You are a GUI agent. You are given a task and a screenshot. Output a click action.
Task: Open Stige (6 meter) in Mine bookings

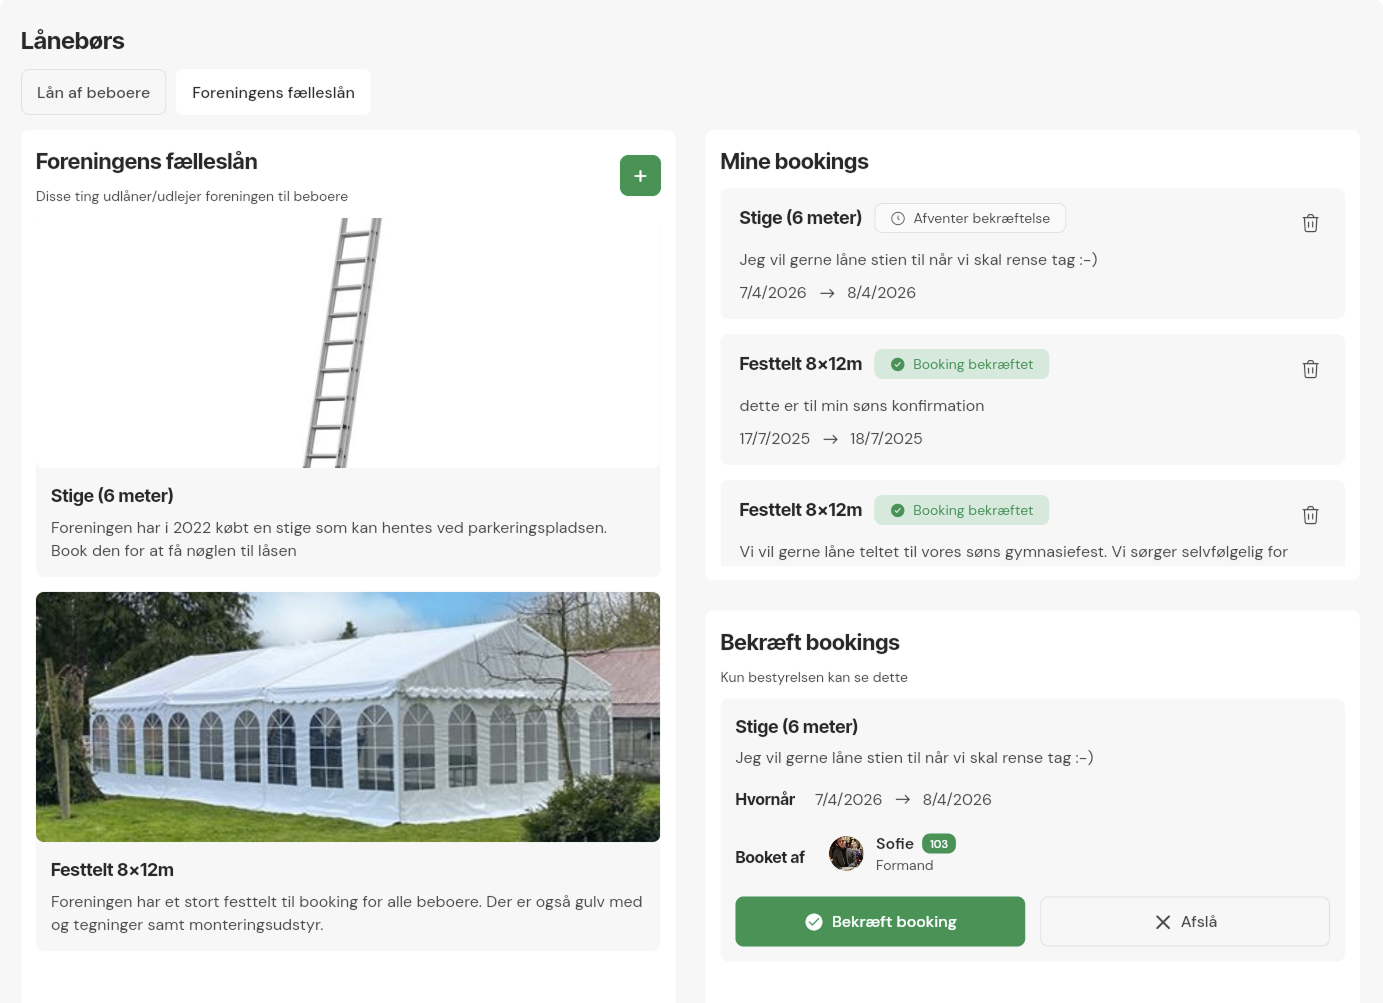click(800, 218)
